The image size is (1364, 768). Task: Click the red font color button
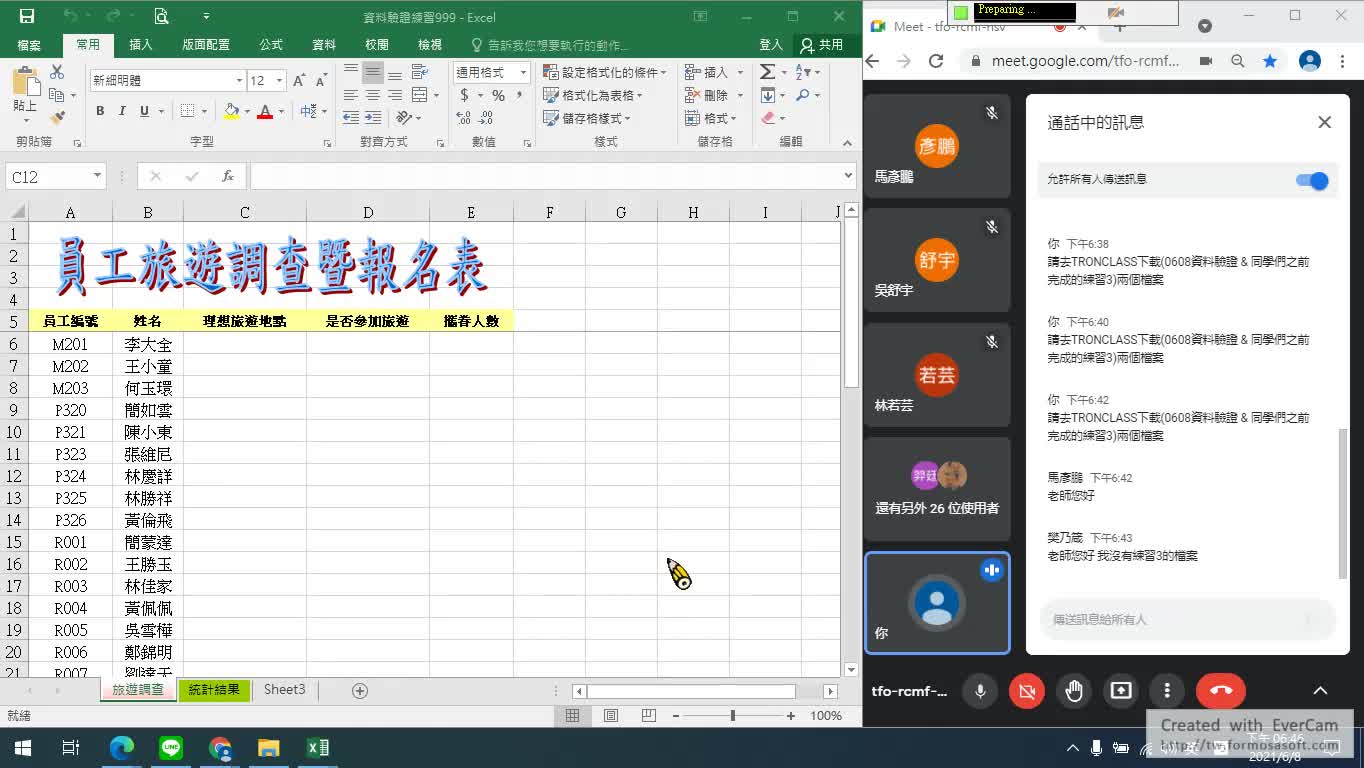coord(265,111)
